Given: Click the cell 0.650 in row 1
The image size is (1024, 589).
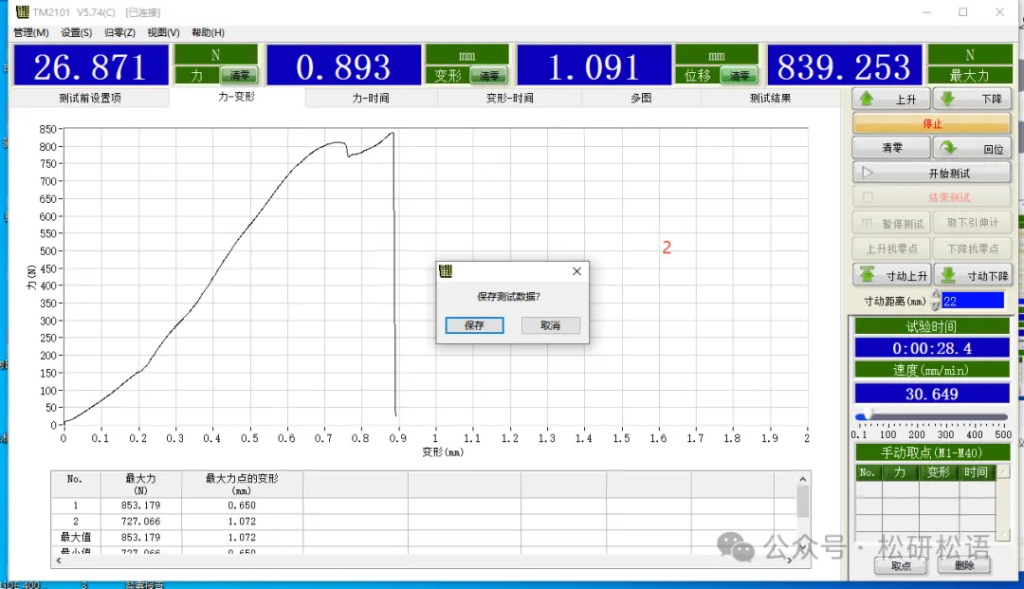Looking at the screenshot, I should (x=242, y=505).
